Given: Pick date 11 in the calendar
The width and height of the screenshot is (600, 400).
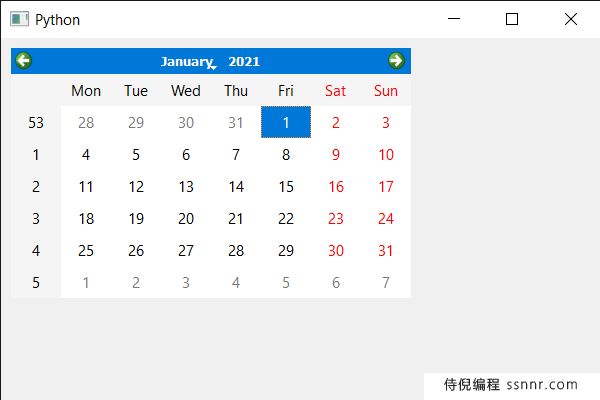Looking at the screenshot, I should (86, 186).
